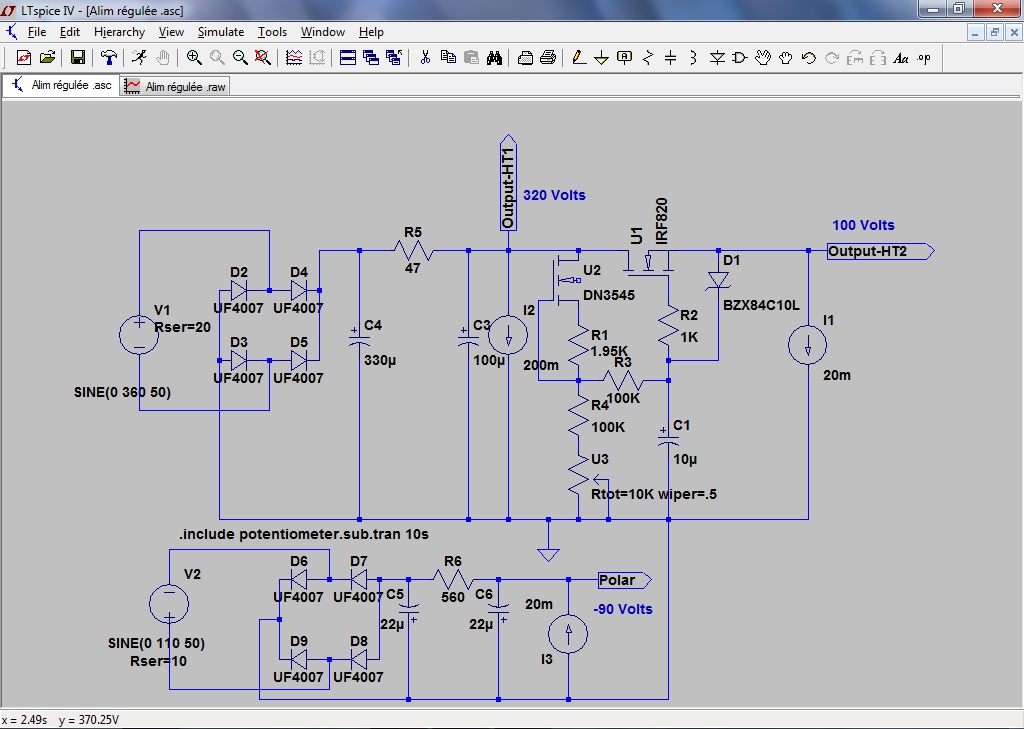
Task: Select the Inductor placement tool
Action: coord(694,58)
